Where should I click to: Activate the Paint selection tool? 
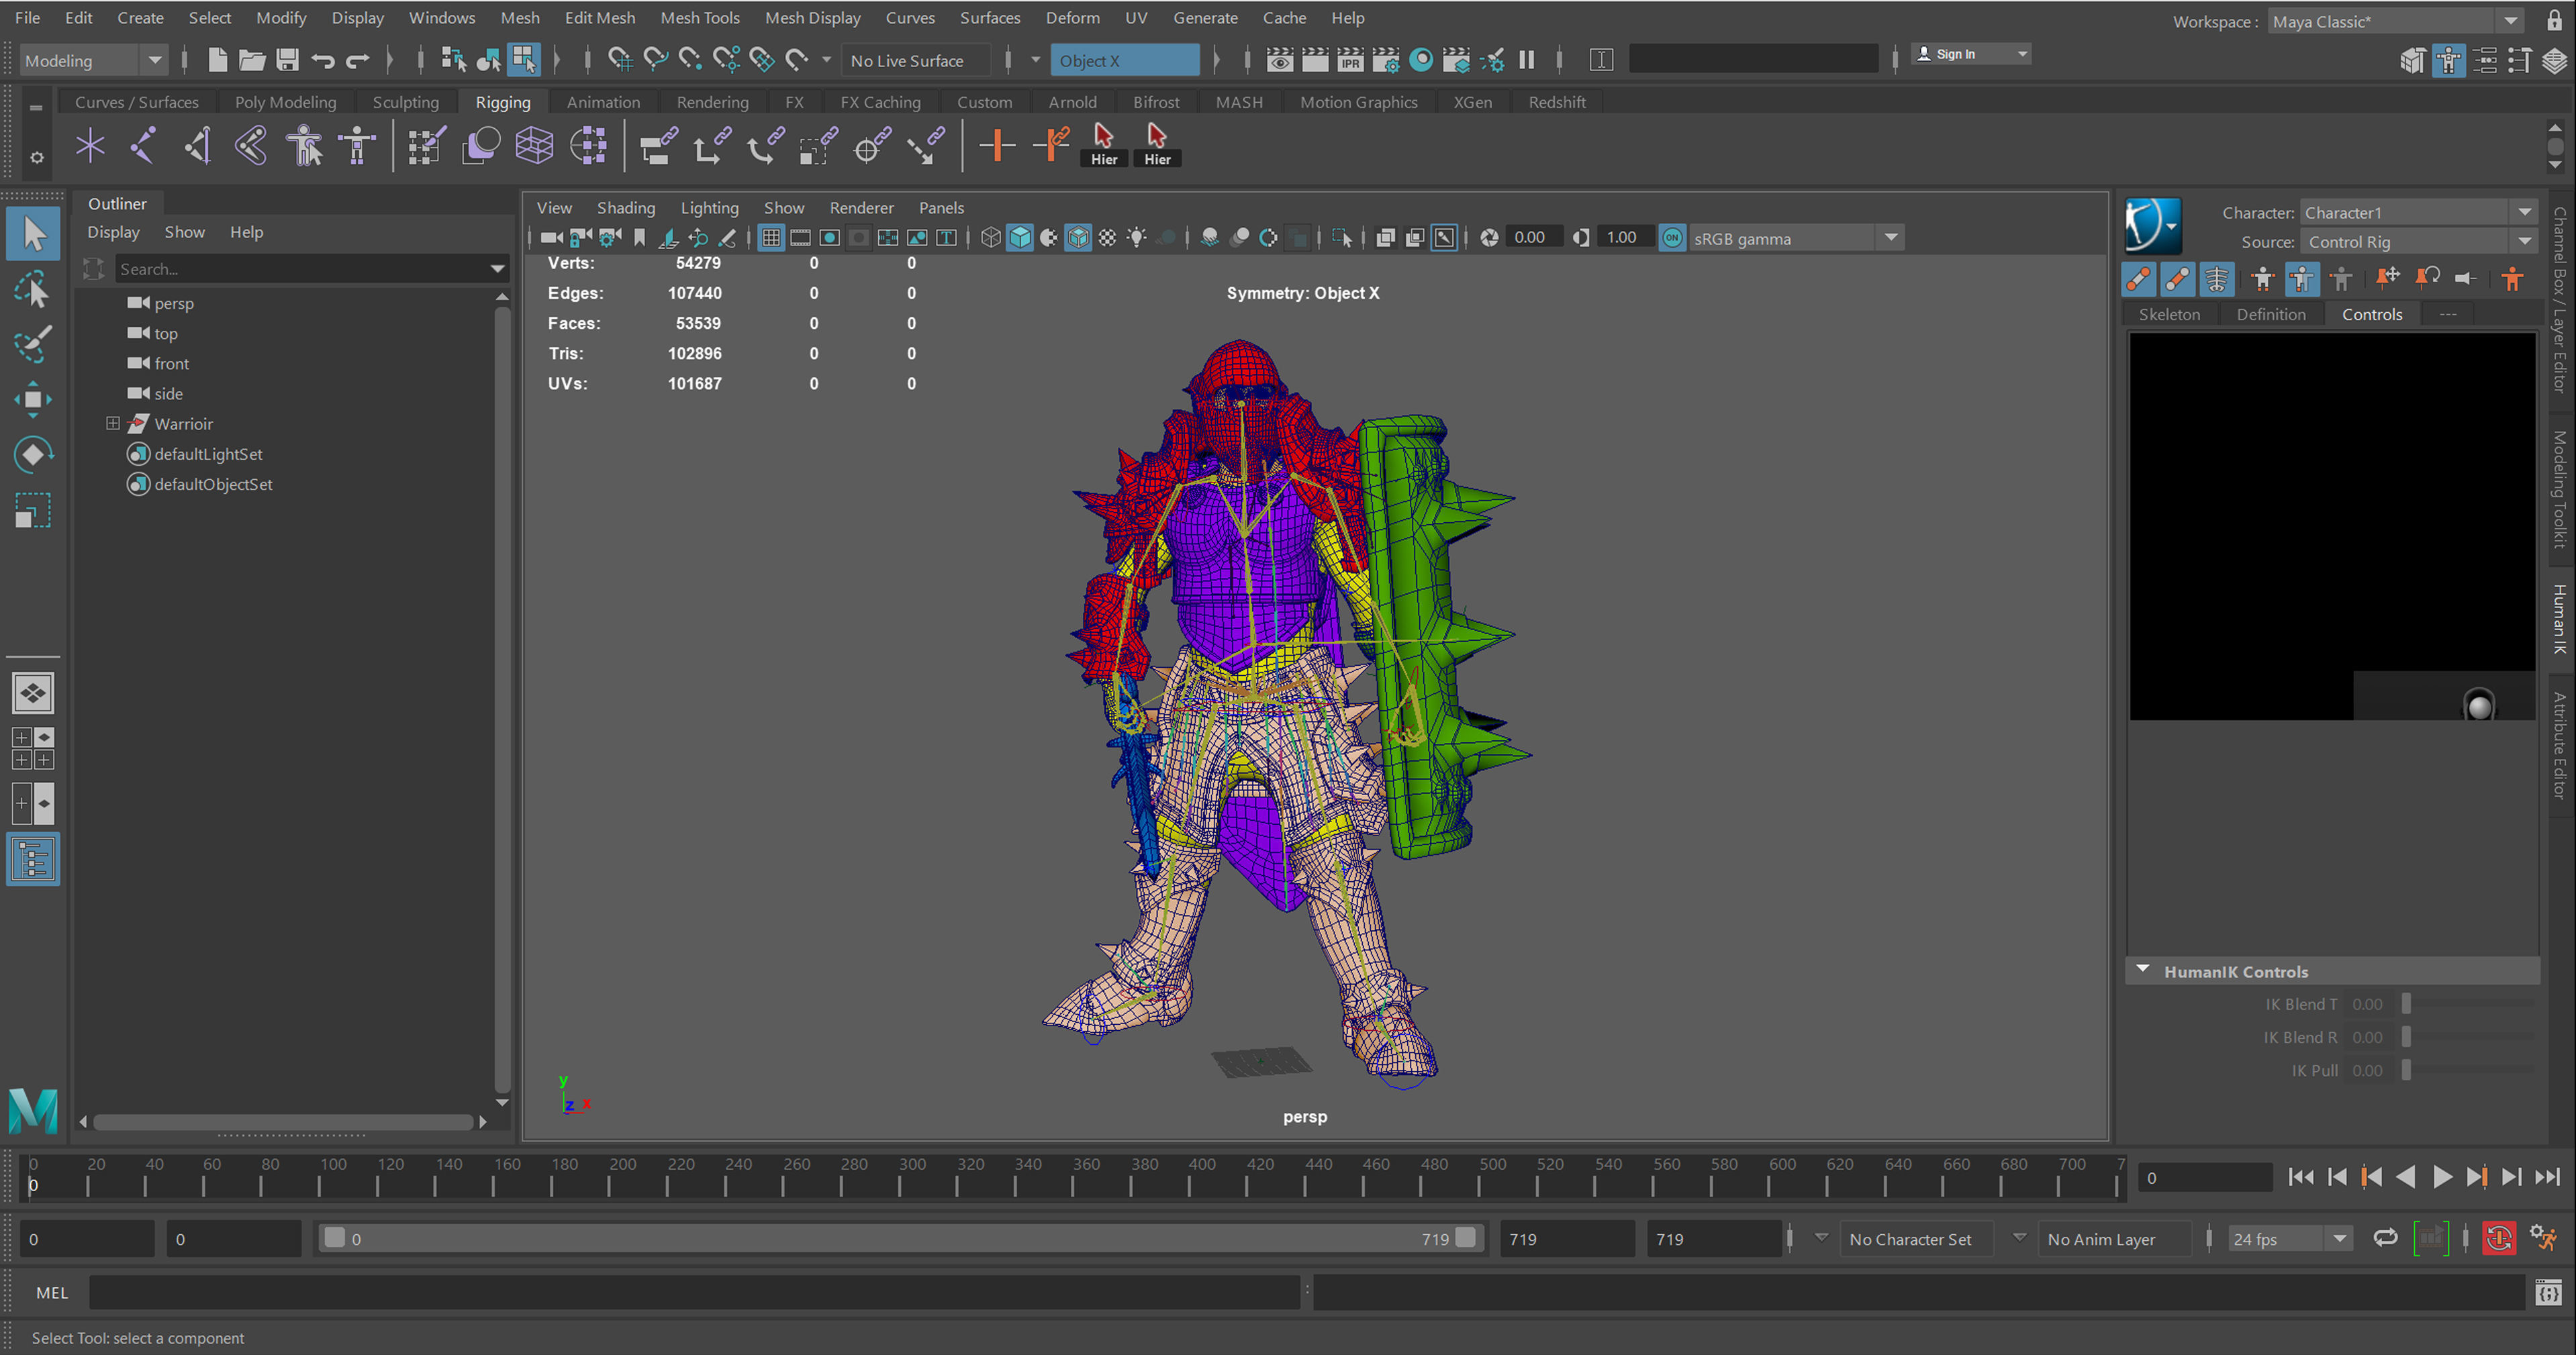33,345
